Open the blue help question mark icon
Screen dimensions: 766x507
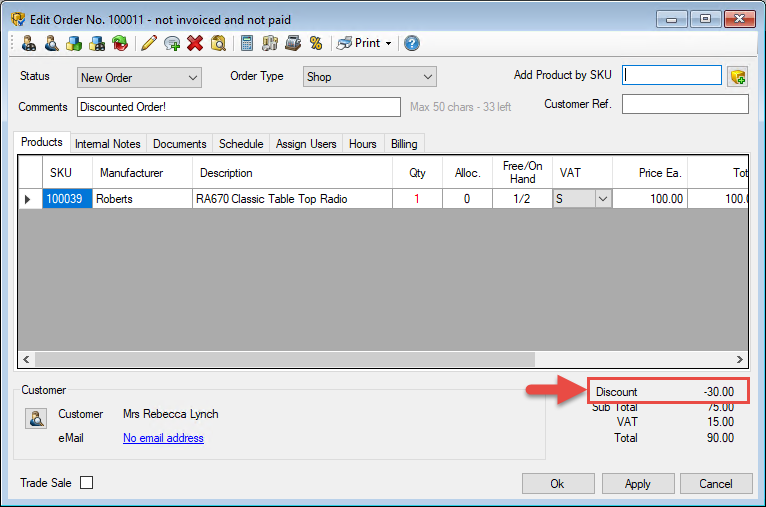point(411,43)
